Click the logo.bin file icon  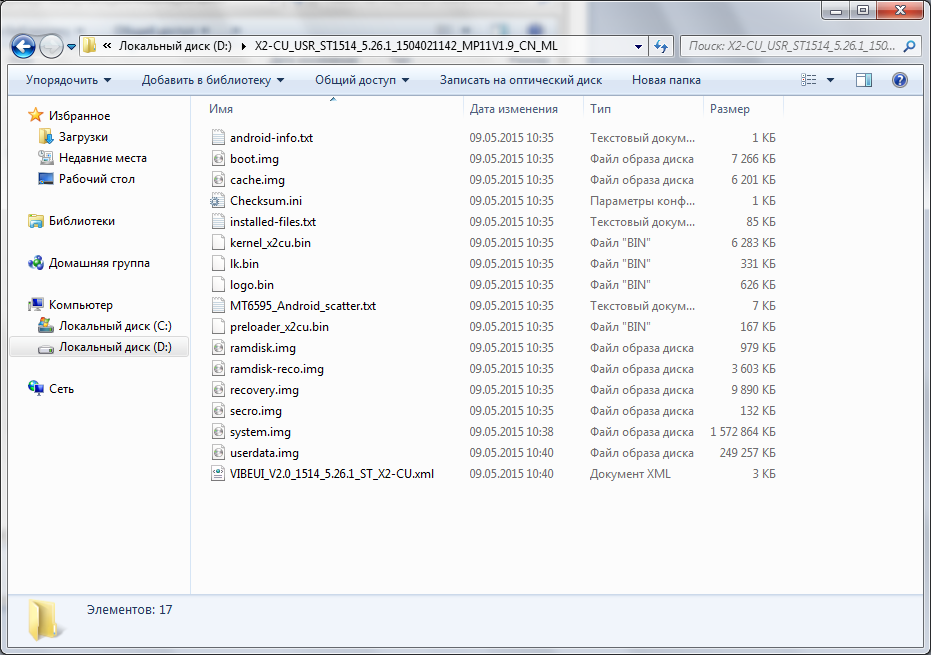click(x=218, y=284)
